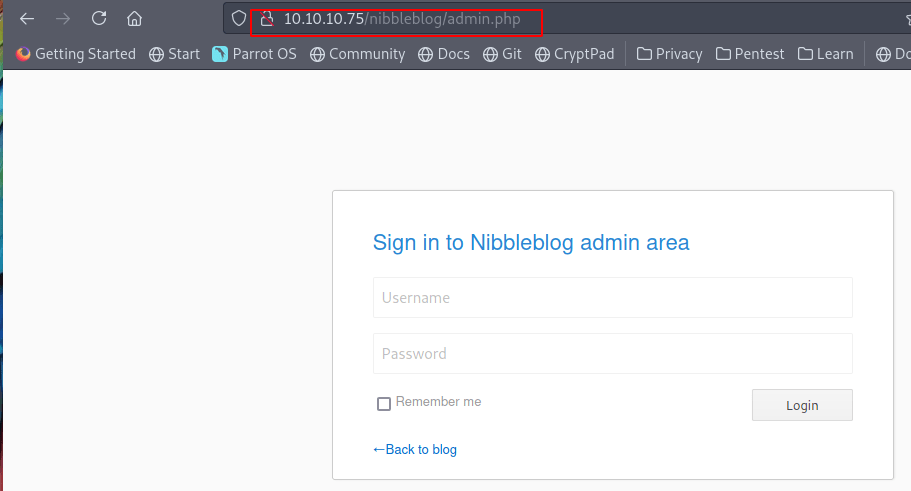Click the shield tracking protection icon
The width and height of the screenshot is (911, 491).
(239, 19)
